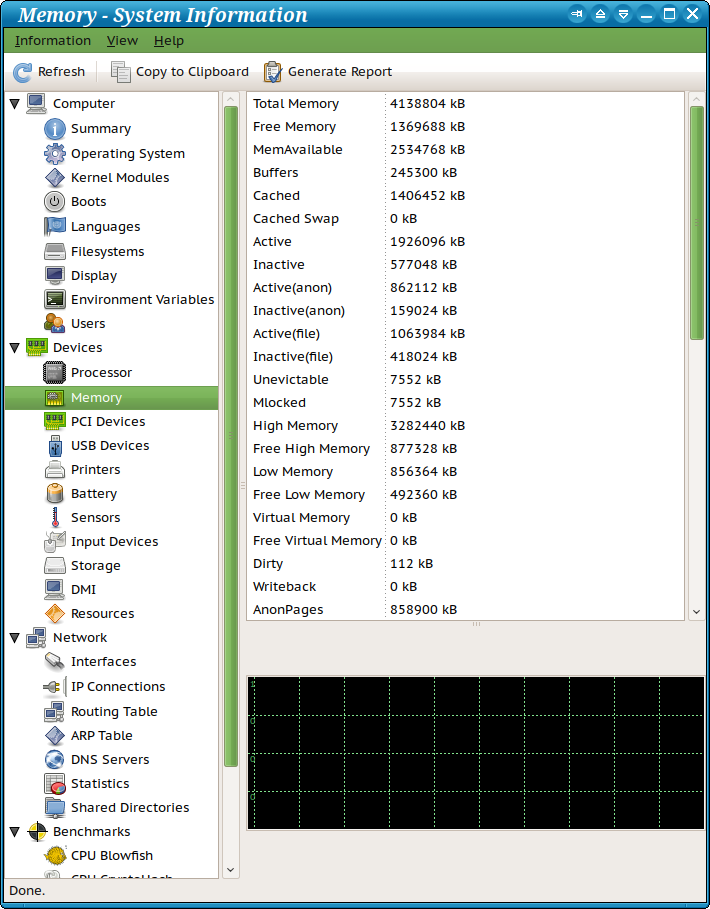Click the Input Devices icon
Image resolution: width=710 pixels, height=909 pixels.
point(54,541)
